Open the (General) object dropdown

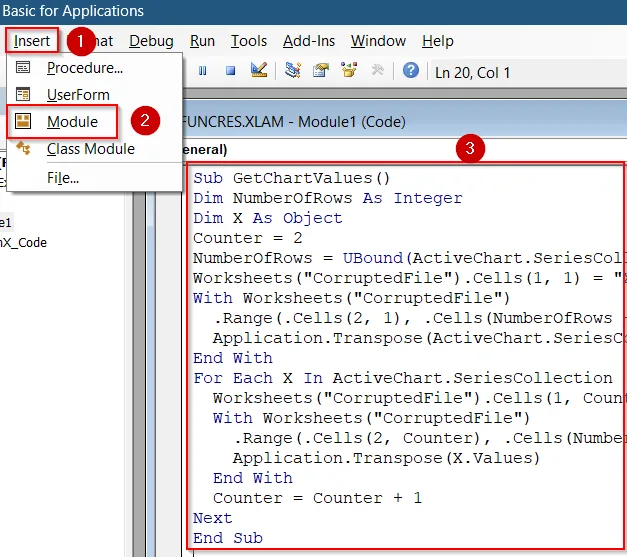click(x=404, y=150)
